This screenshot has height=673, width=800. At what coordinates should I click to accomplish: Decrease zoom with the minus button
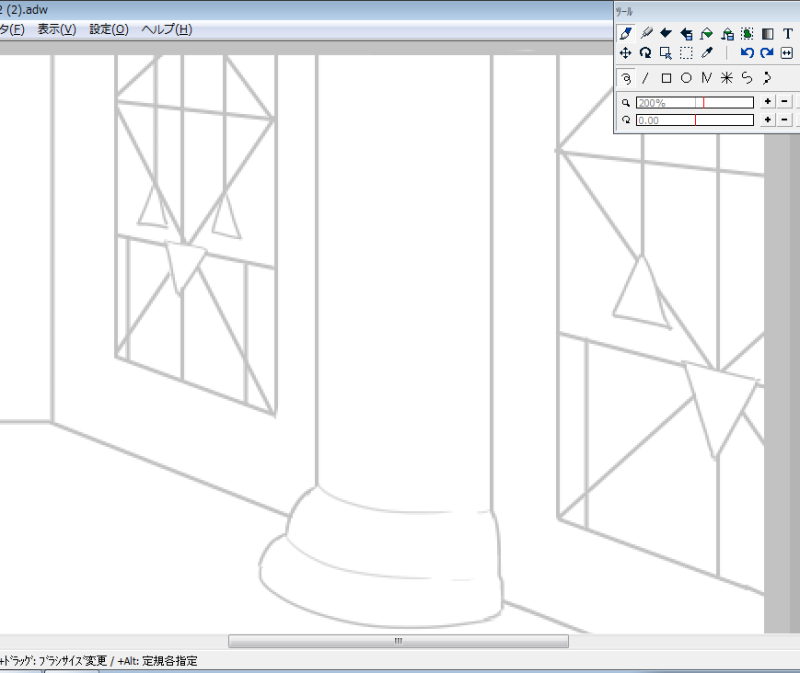click(x=785, y=102)
